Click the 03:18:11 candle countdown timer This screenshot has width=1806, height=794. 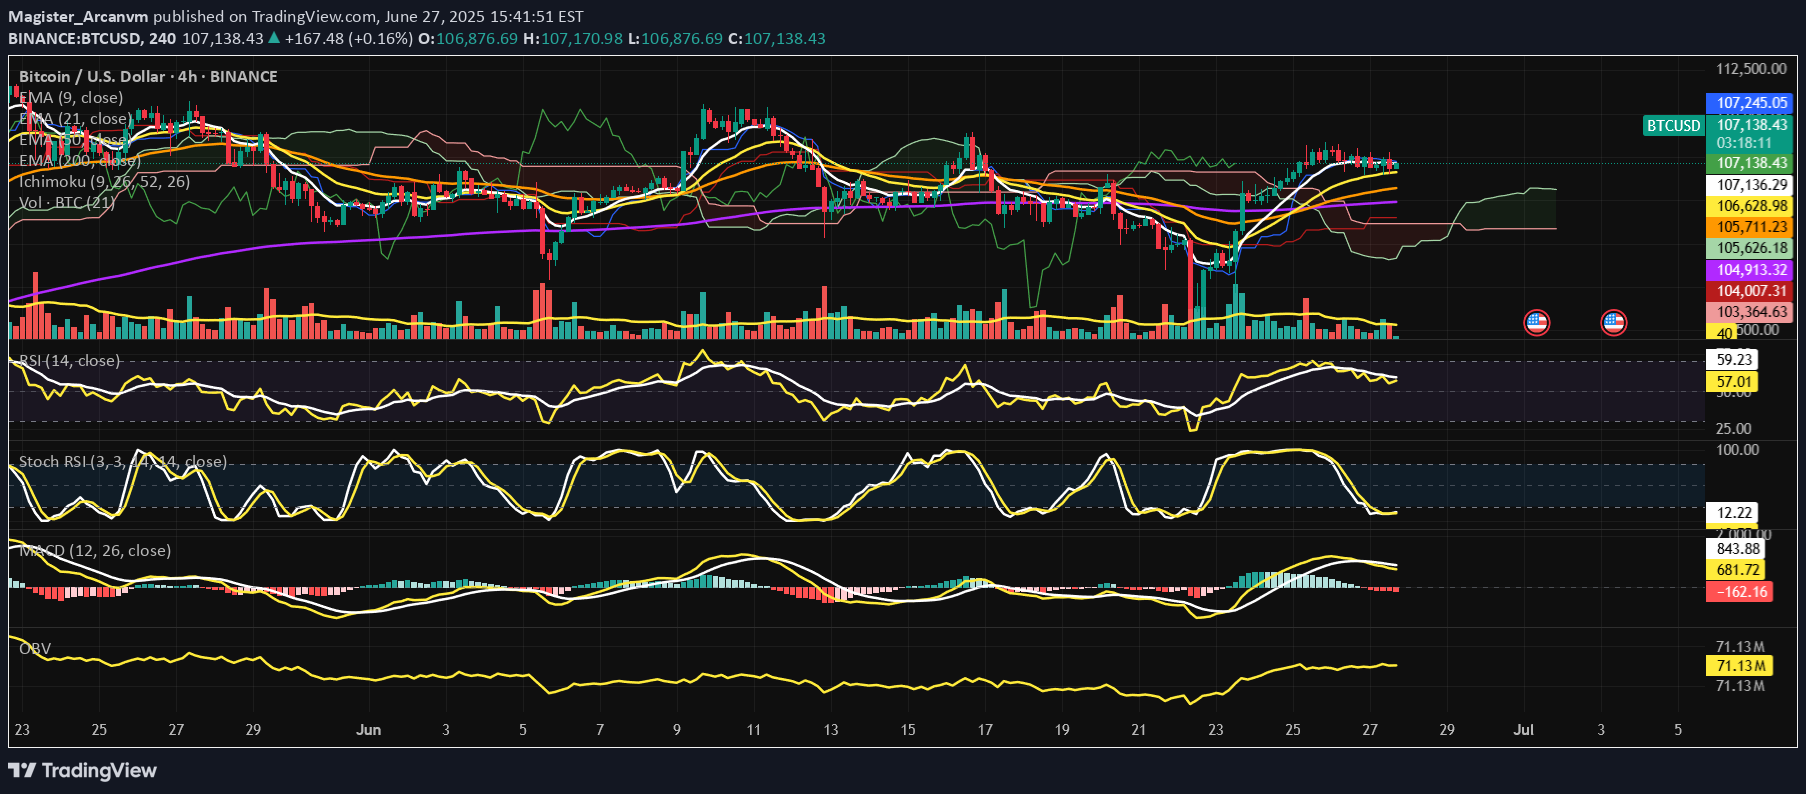click(x=1744, y=143)
